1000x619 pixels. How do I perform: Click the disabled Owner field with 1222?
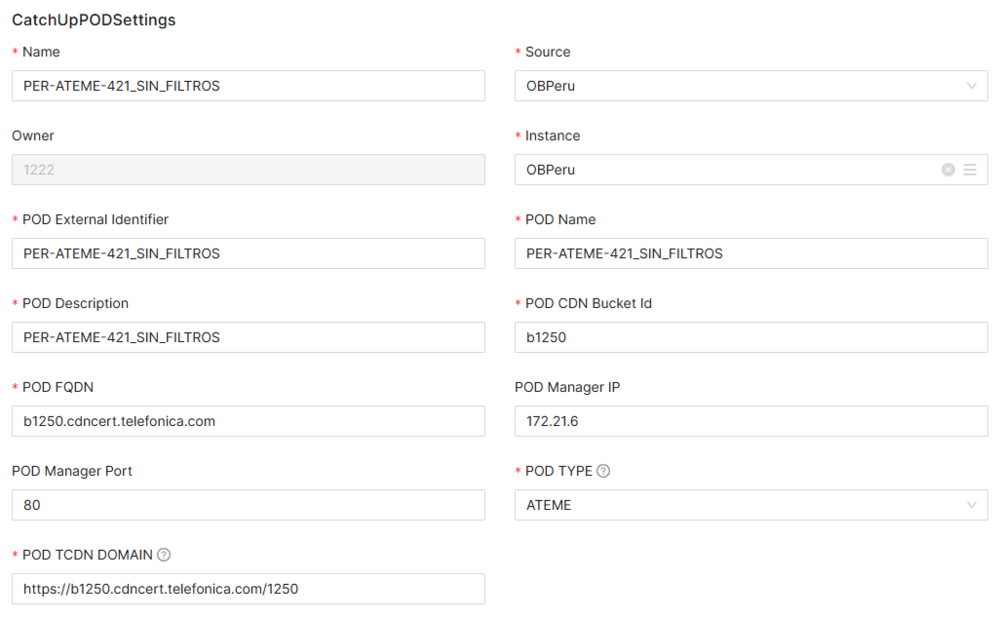click(x=248, y=170)
